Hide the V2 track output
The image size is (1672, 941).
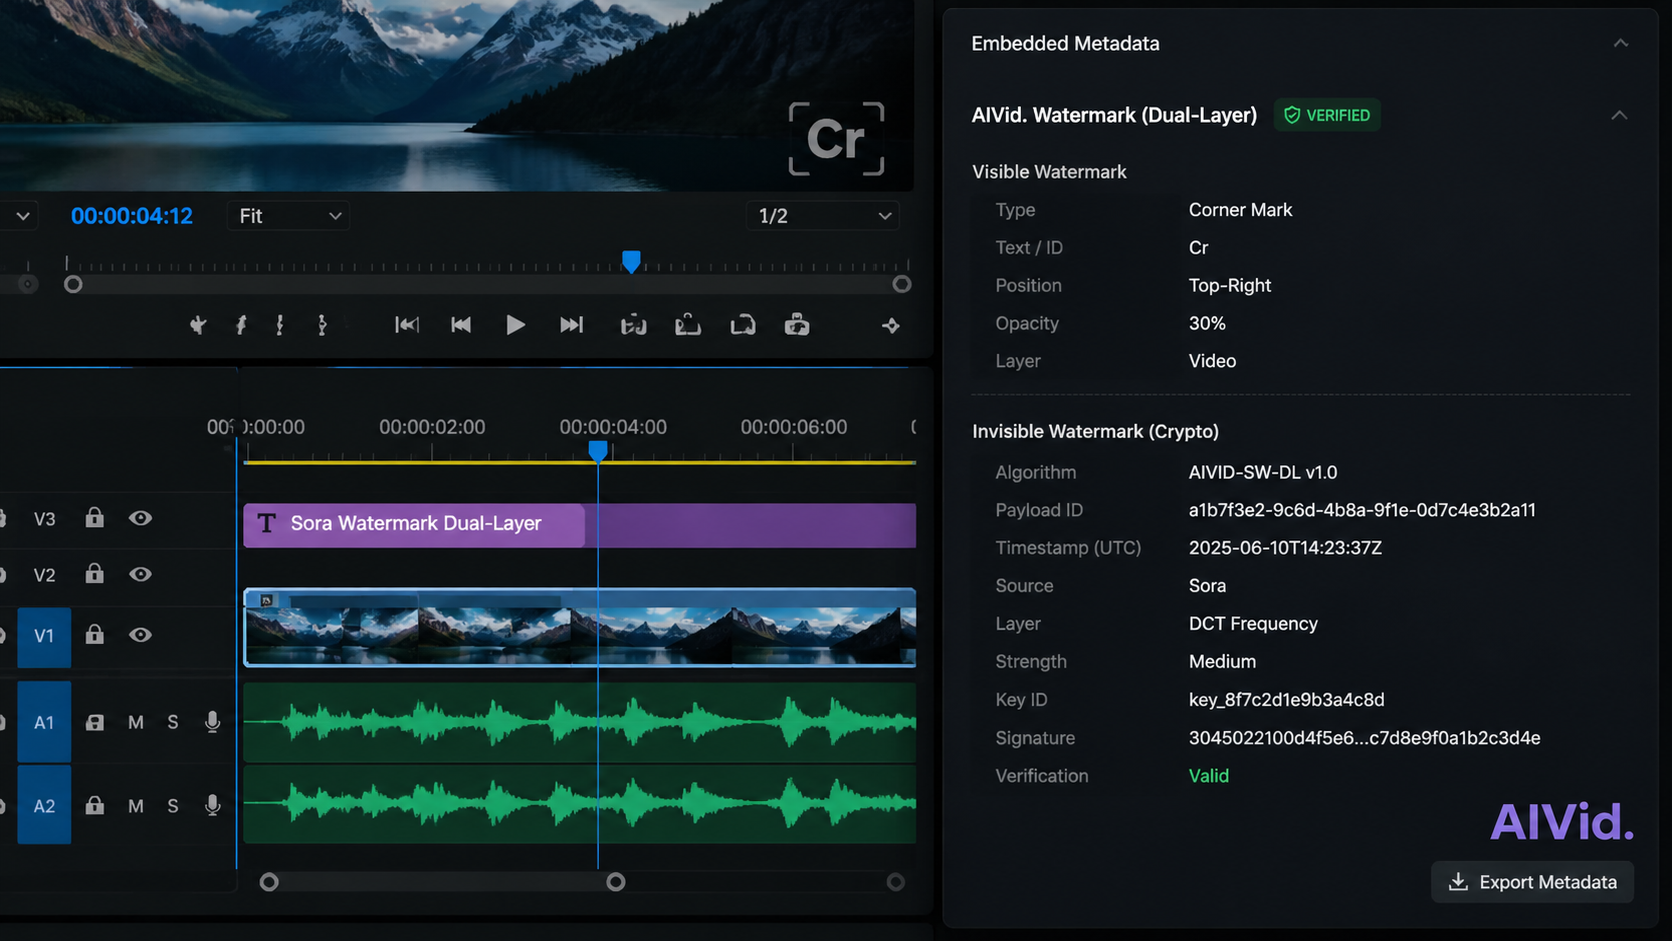[140, 574]
